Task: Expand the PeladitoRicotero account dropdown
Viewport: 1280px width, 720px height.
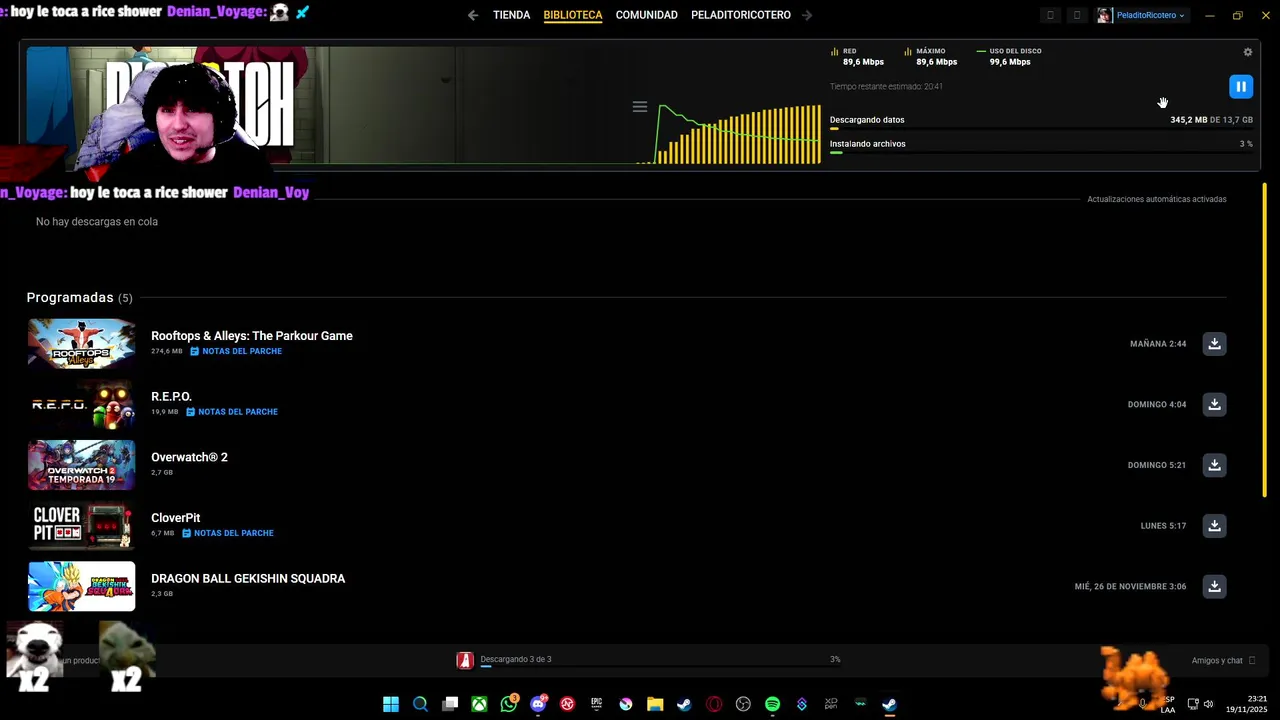Action: click(x=1150, y=15)
